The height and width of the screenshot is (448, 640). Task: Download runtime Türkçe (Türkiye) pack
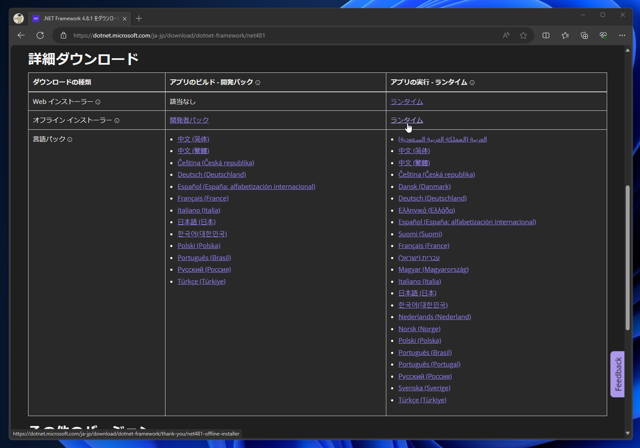[422, 400]
